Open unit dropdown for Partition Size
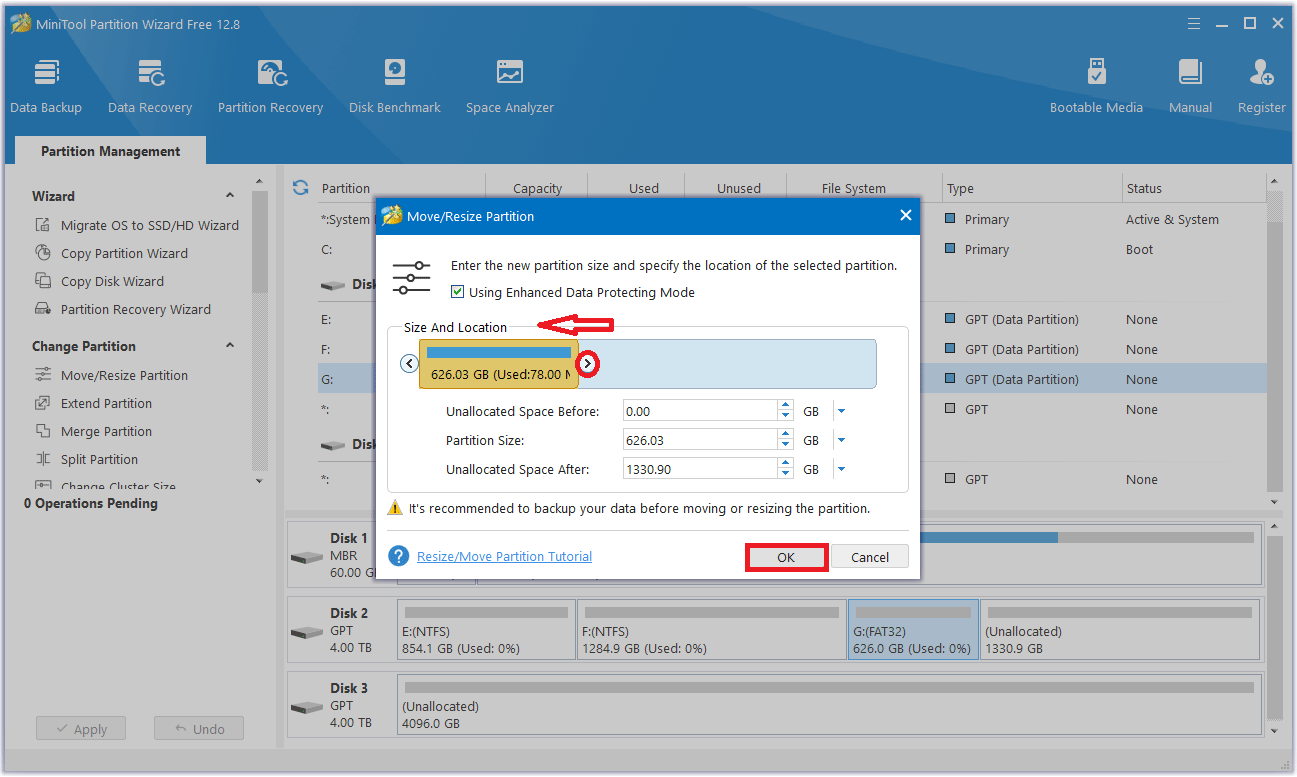Image resolution: width=1297 pixels, height=777 pixels. 841,440
